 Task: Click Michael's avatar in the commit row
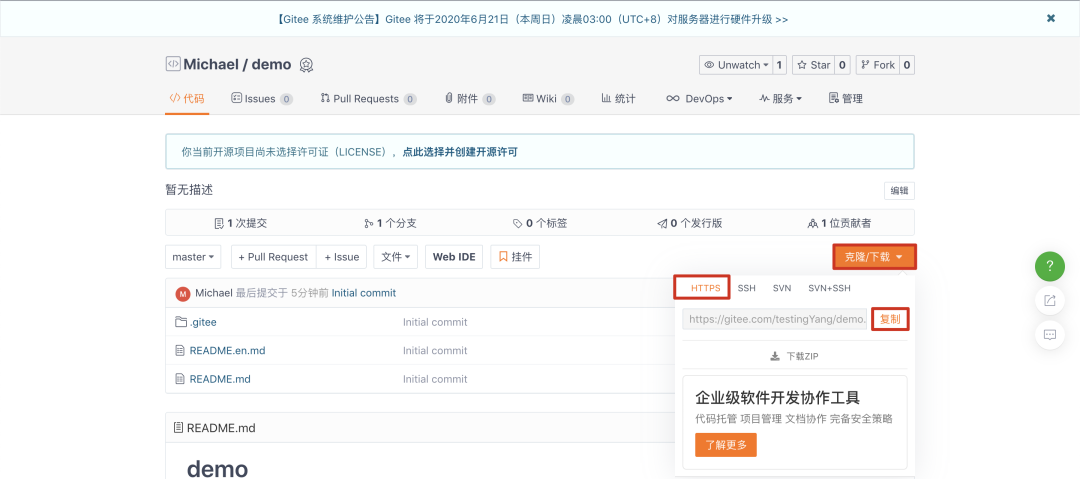pyautogui.click(x=183, y=294)
